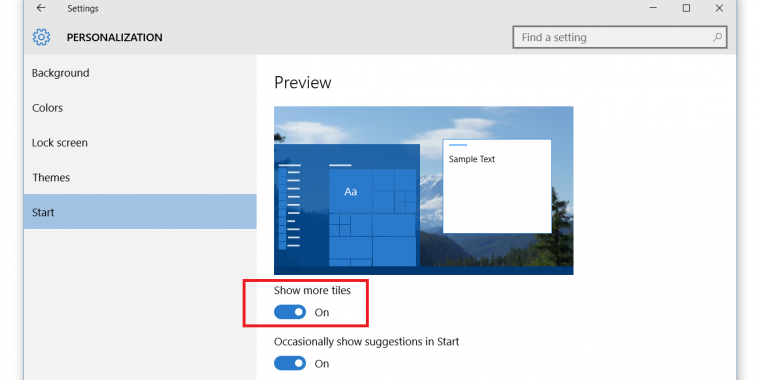
Task: Click the search magnifier icon
Action: coord(717,37)
